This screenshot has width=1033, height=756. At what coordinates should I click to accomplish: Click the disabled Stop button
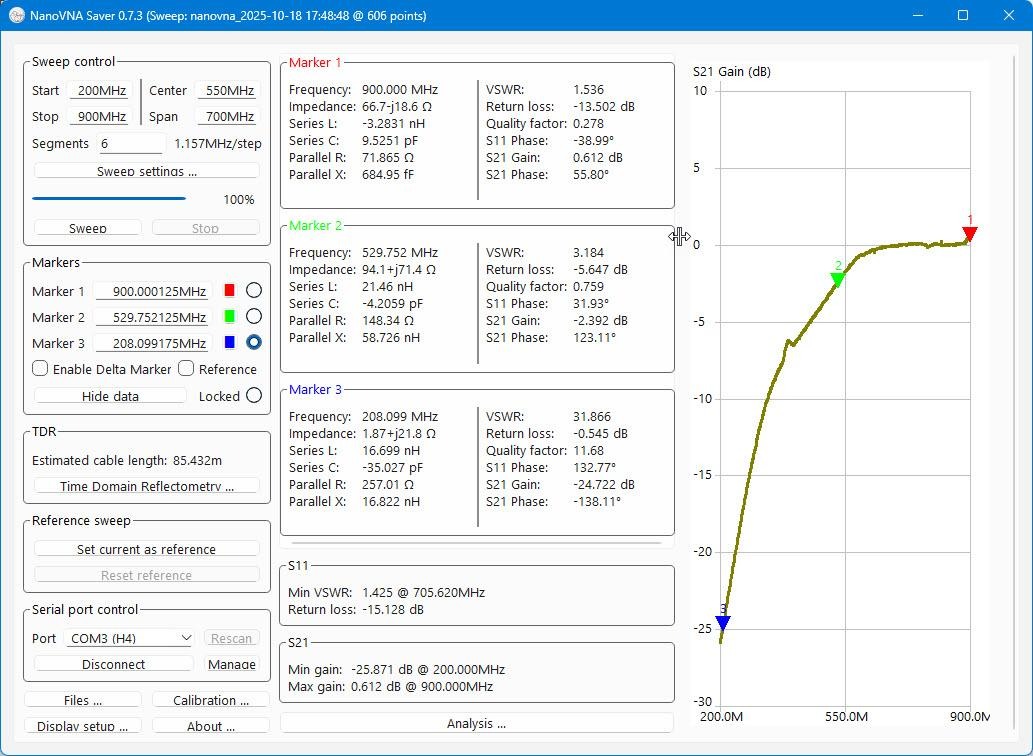tap(205, 228)
